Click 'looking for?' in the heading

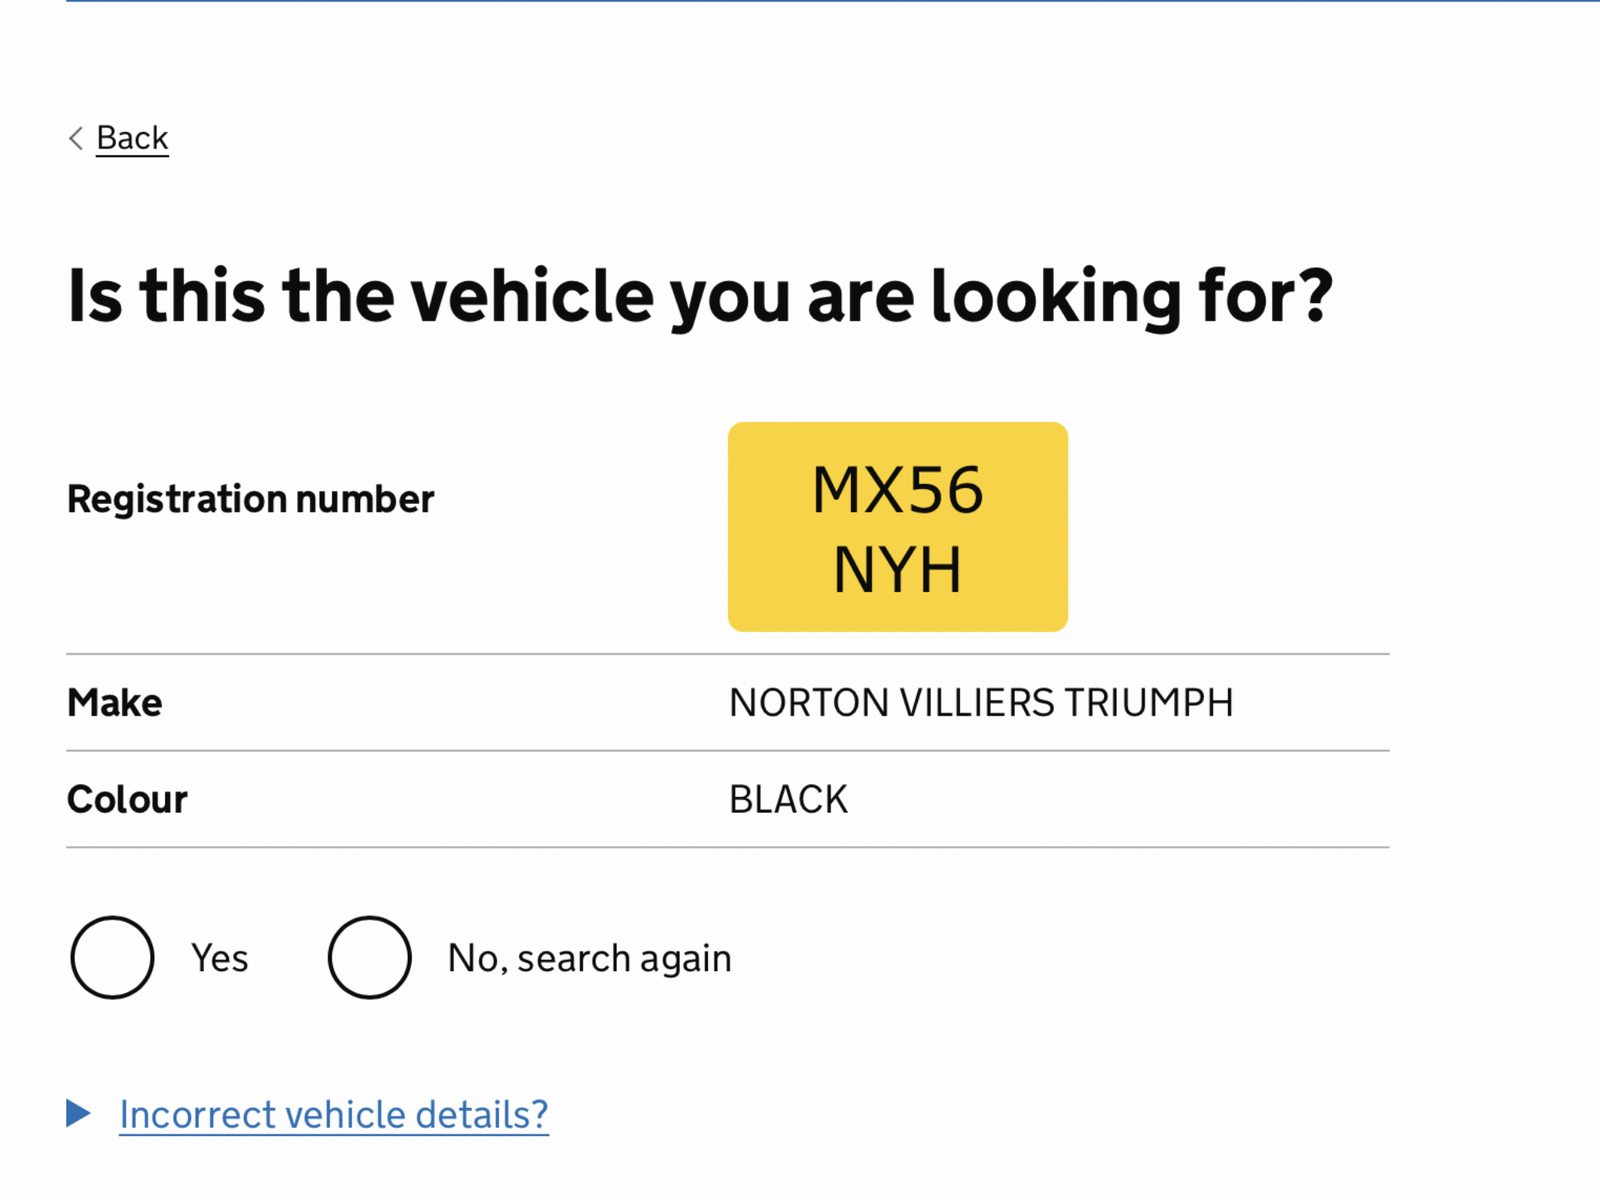pos(1130,297)
